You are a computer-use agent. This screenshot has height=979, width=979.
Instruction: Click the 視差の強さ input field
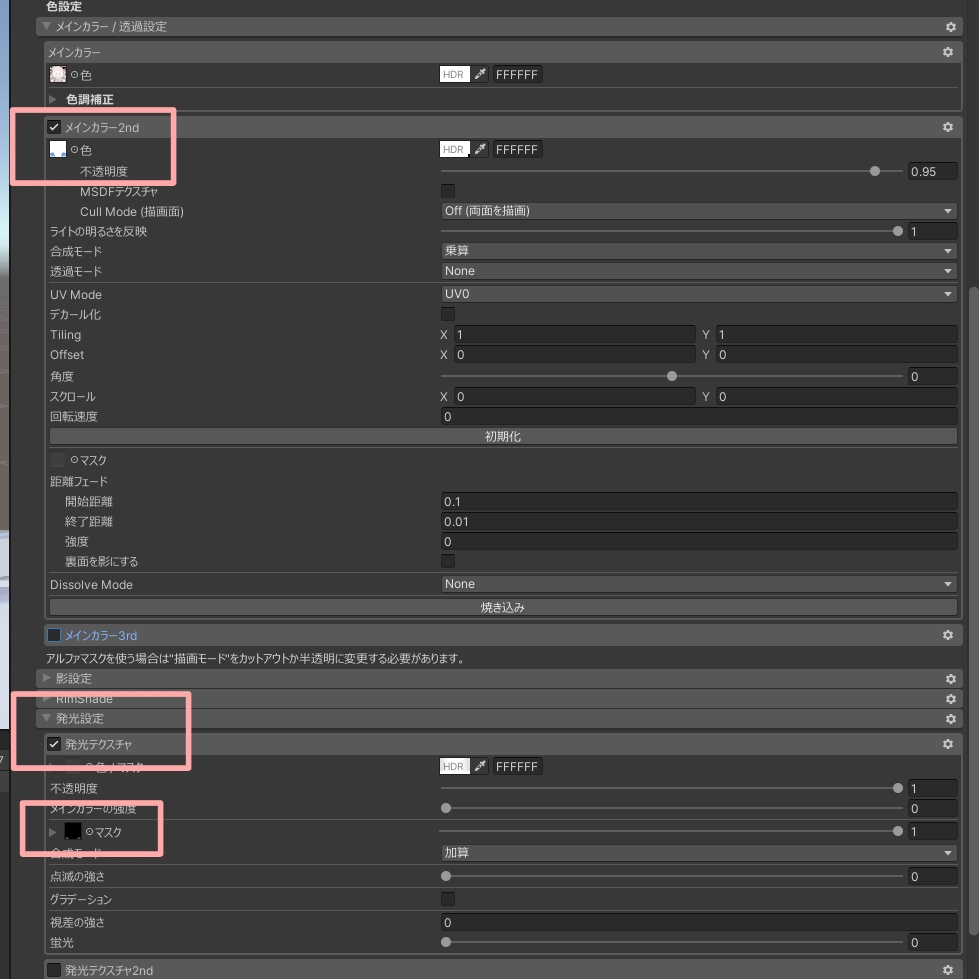[699, 922]
